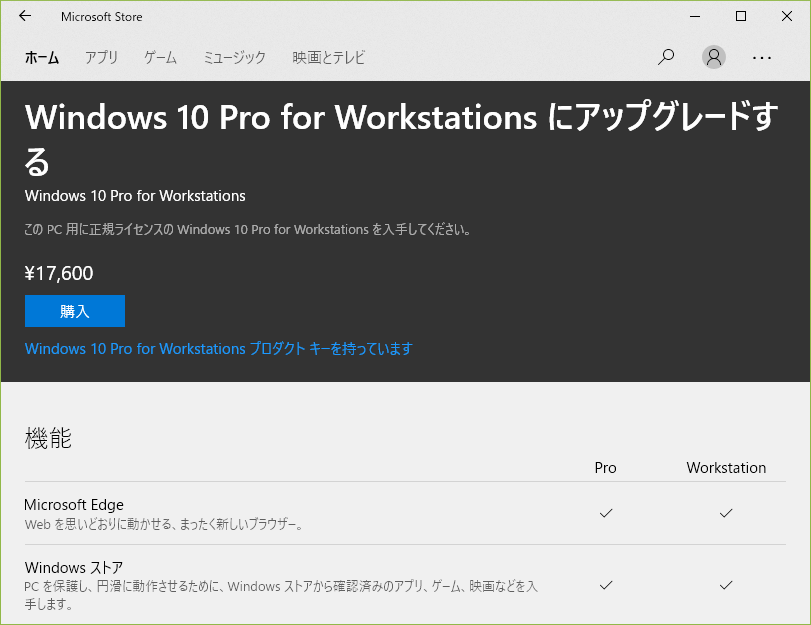This screenshot has width=811, height=625.
Task: Go back using the arrow in the title bar
Action: [x=25, y=16]
